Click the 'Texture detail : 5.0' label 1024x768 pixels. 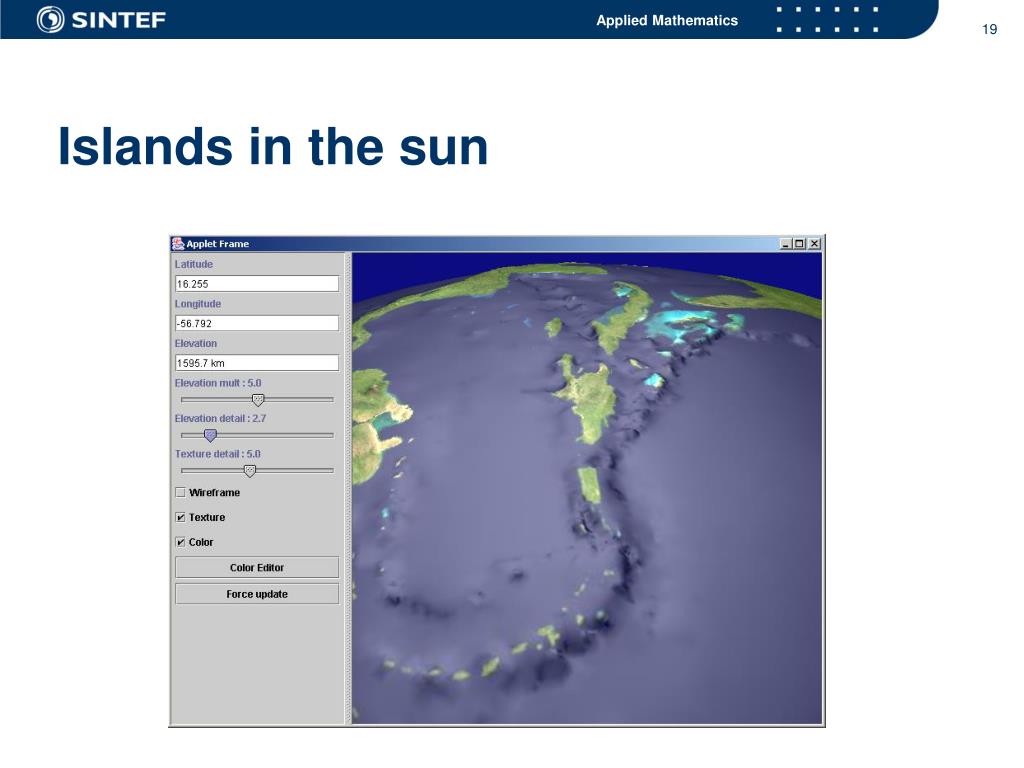(217, 454)
